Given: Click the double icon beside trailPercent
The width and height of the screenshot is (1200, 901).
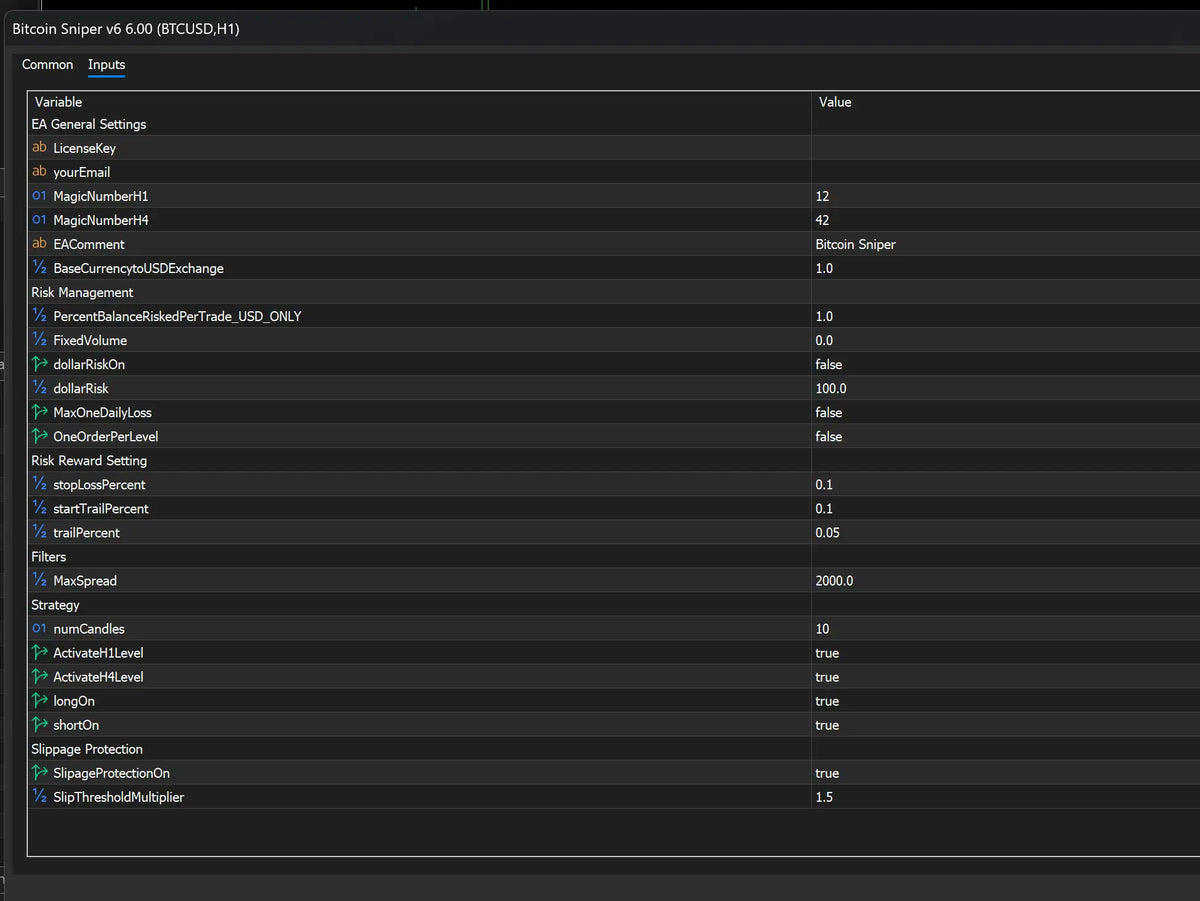Looking at the screenshot, I should (x=39, y=532).
